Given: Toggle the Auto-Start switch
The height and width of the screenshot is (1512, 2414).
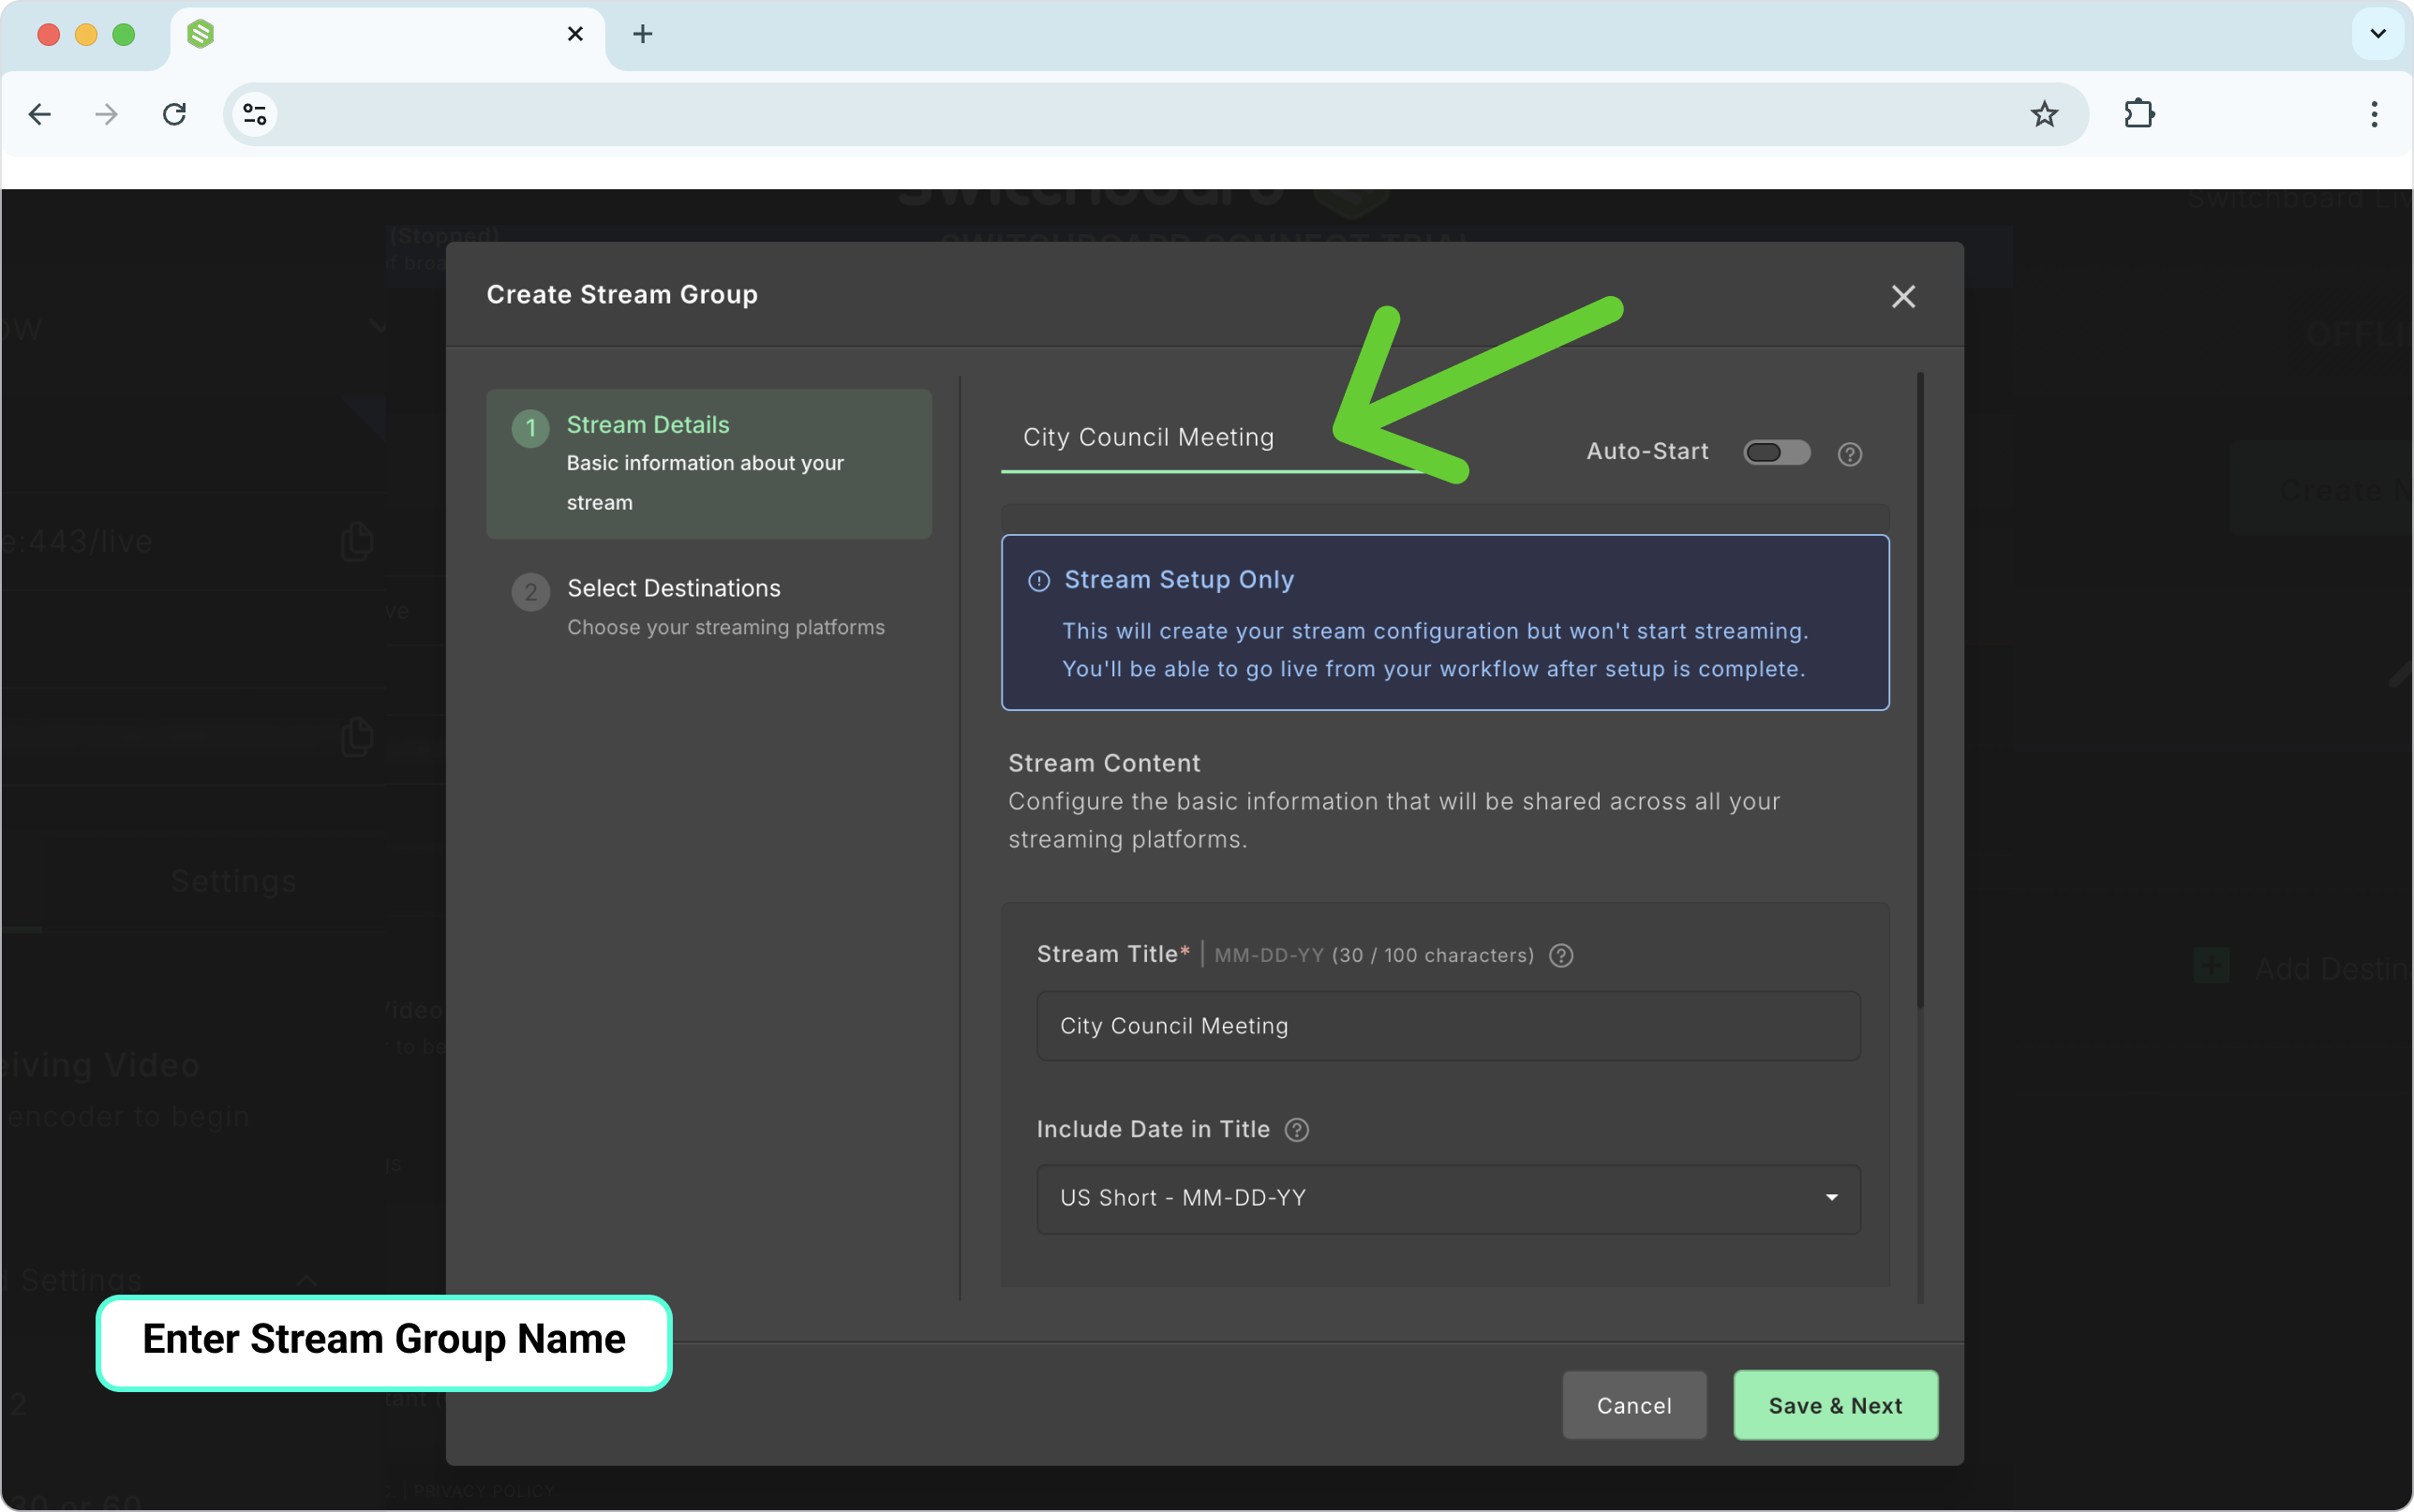Looking at the screenshot, I should 1776,453.
